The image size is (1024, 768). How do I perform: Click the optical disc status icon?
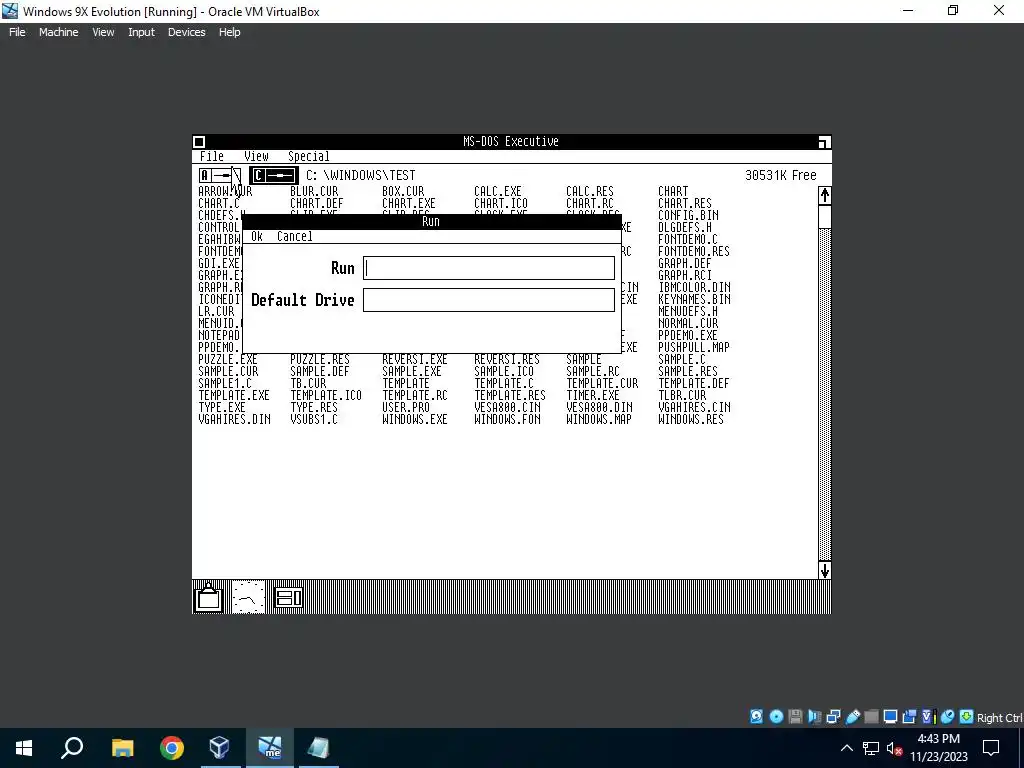pyautogui.click(x=776, y=716)
